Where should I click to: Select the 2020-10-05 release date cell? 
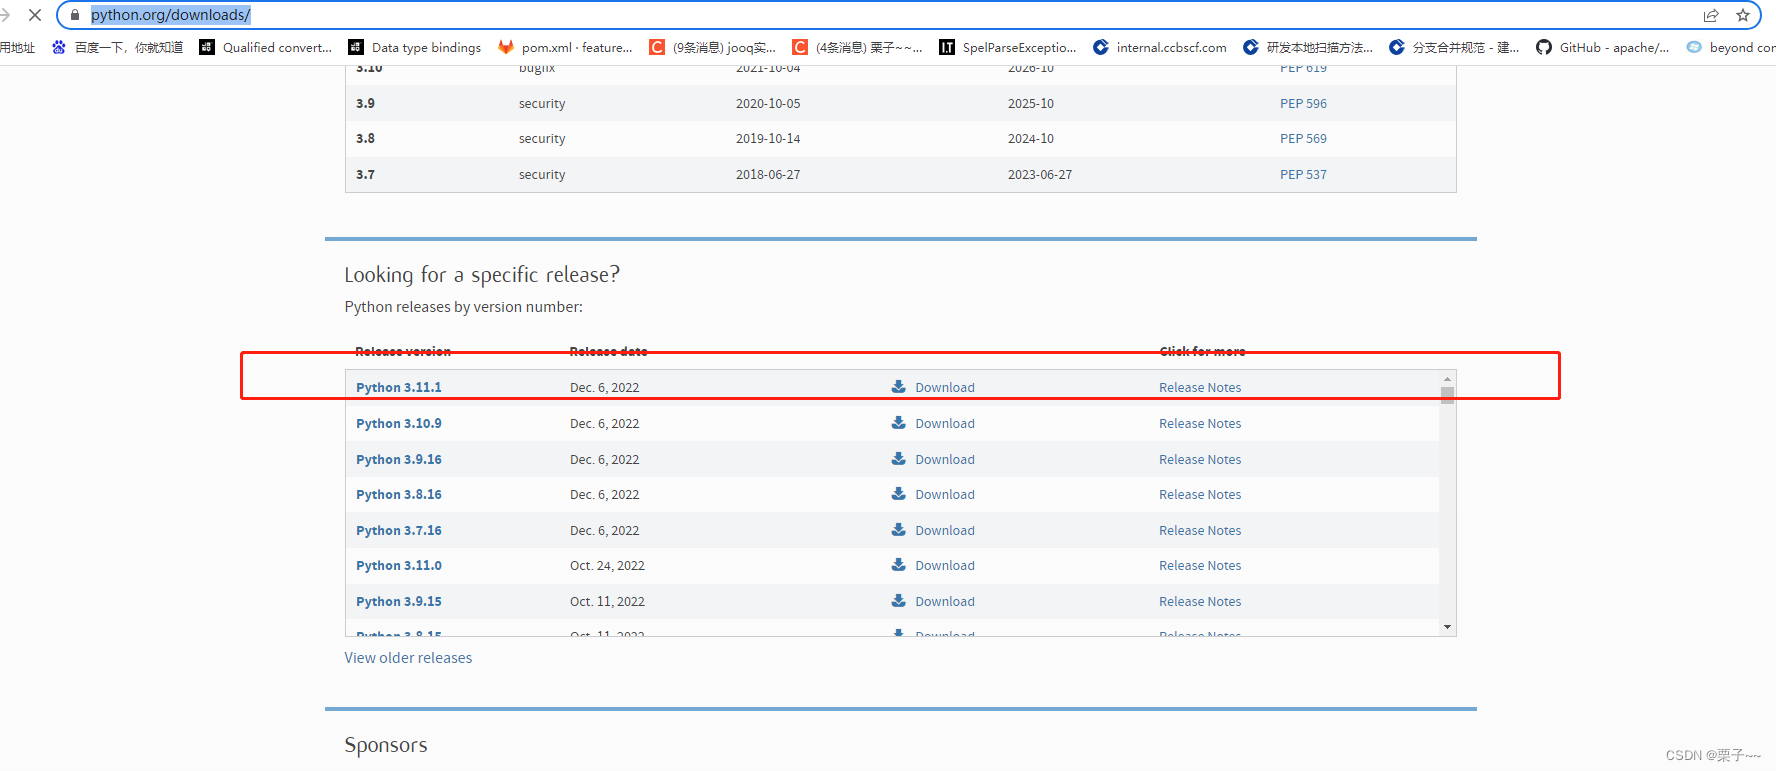768,103
